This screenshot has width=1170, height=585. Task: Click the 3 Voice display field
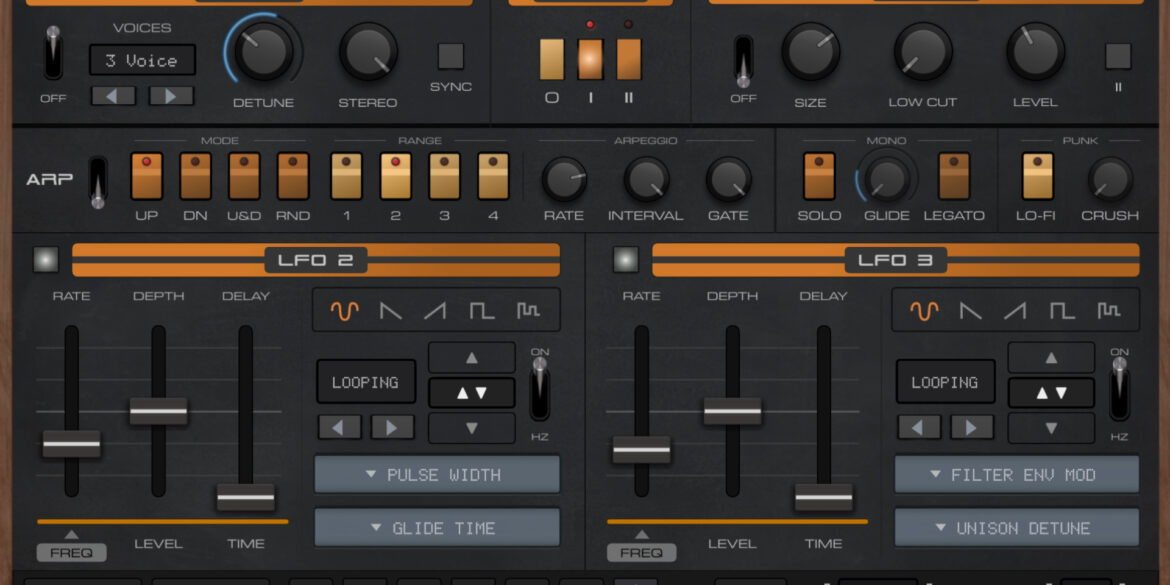[142, 60]
